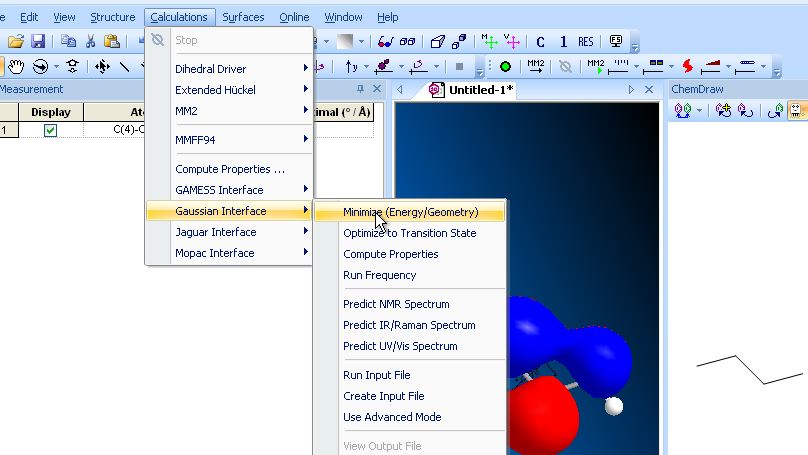This screenshot has height=455, width=808.
Task: Open file with the folder icon
Action: tap(16, 41)
